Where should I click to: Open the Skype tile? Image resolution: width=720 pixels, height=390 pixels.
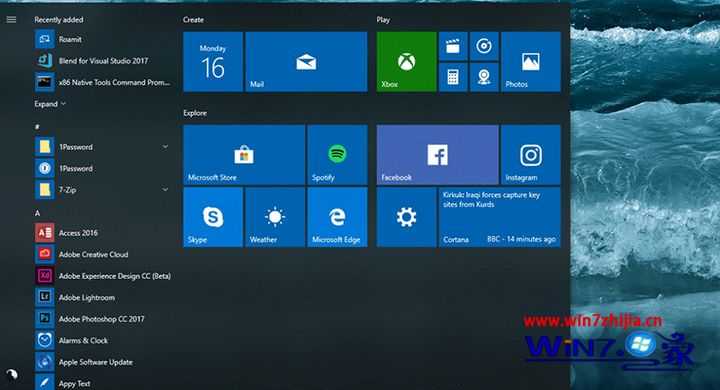point(213,217)
